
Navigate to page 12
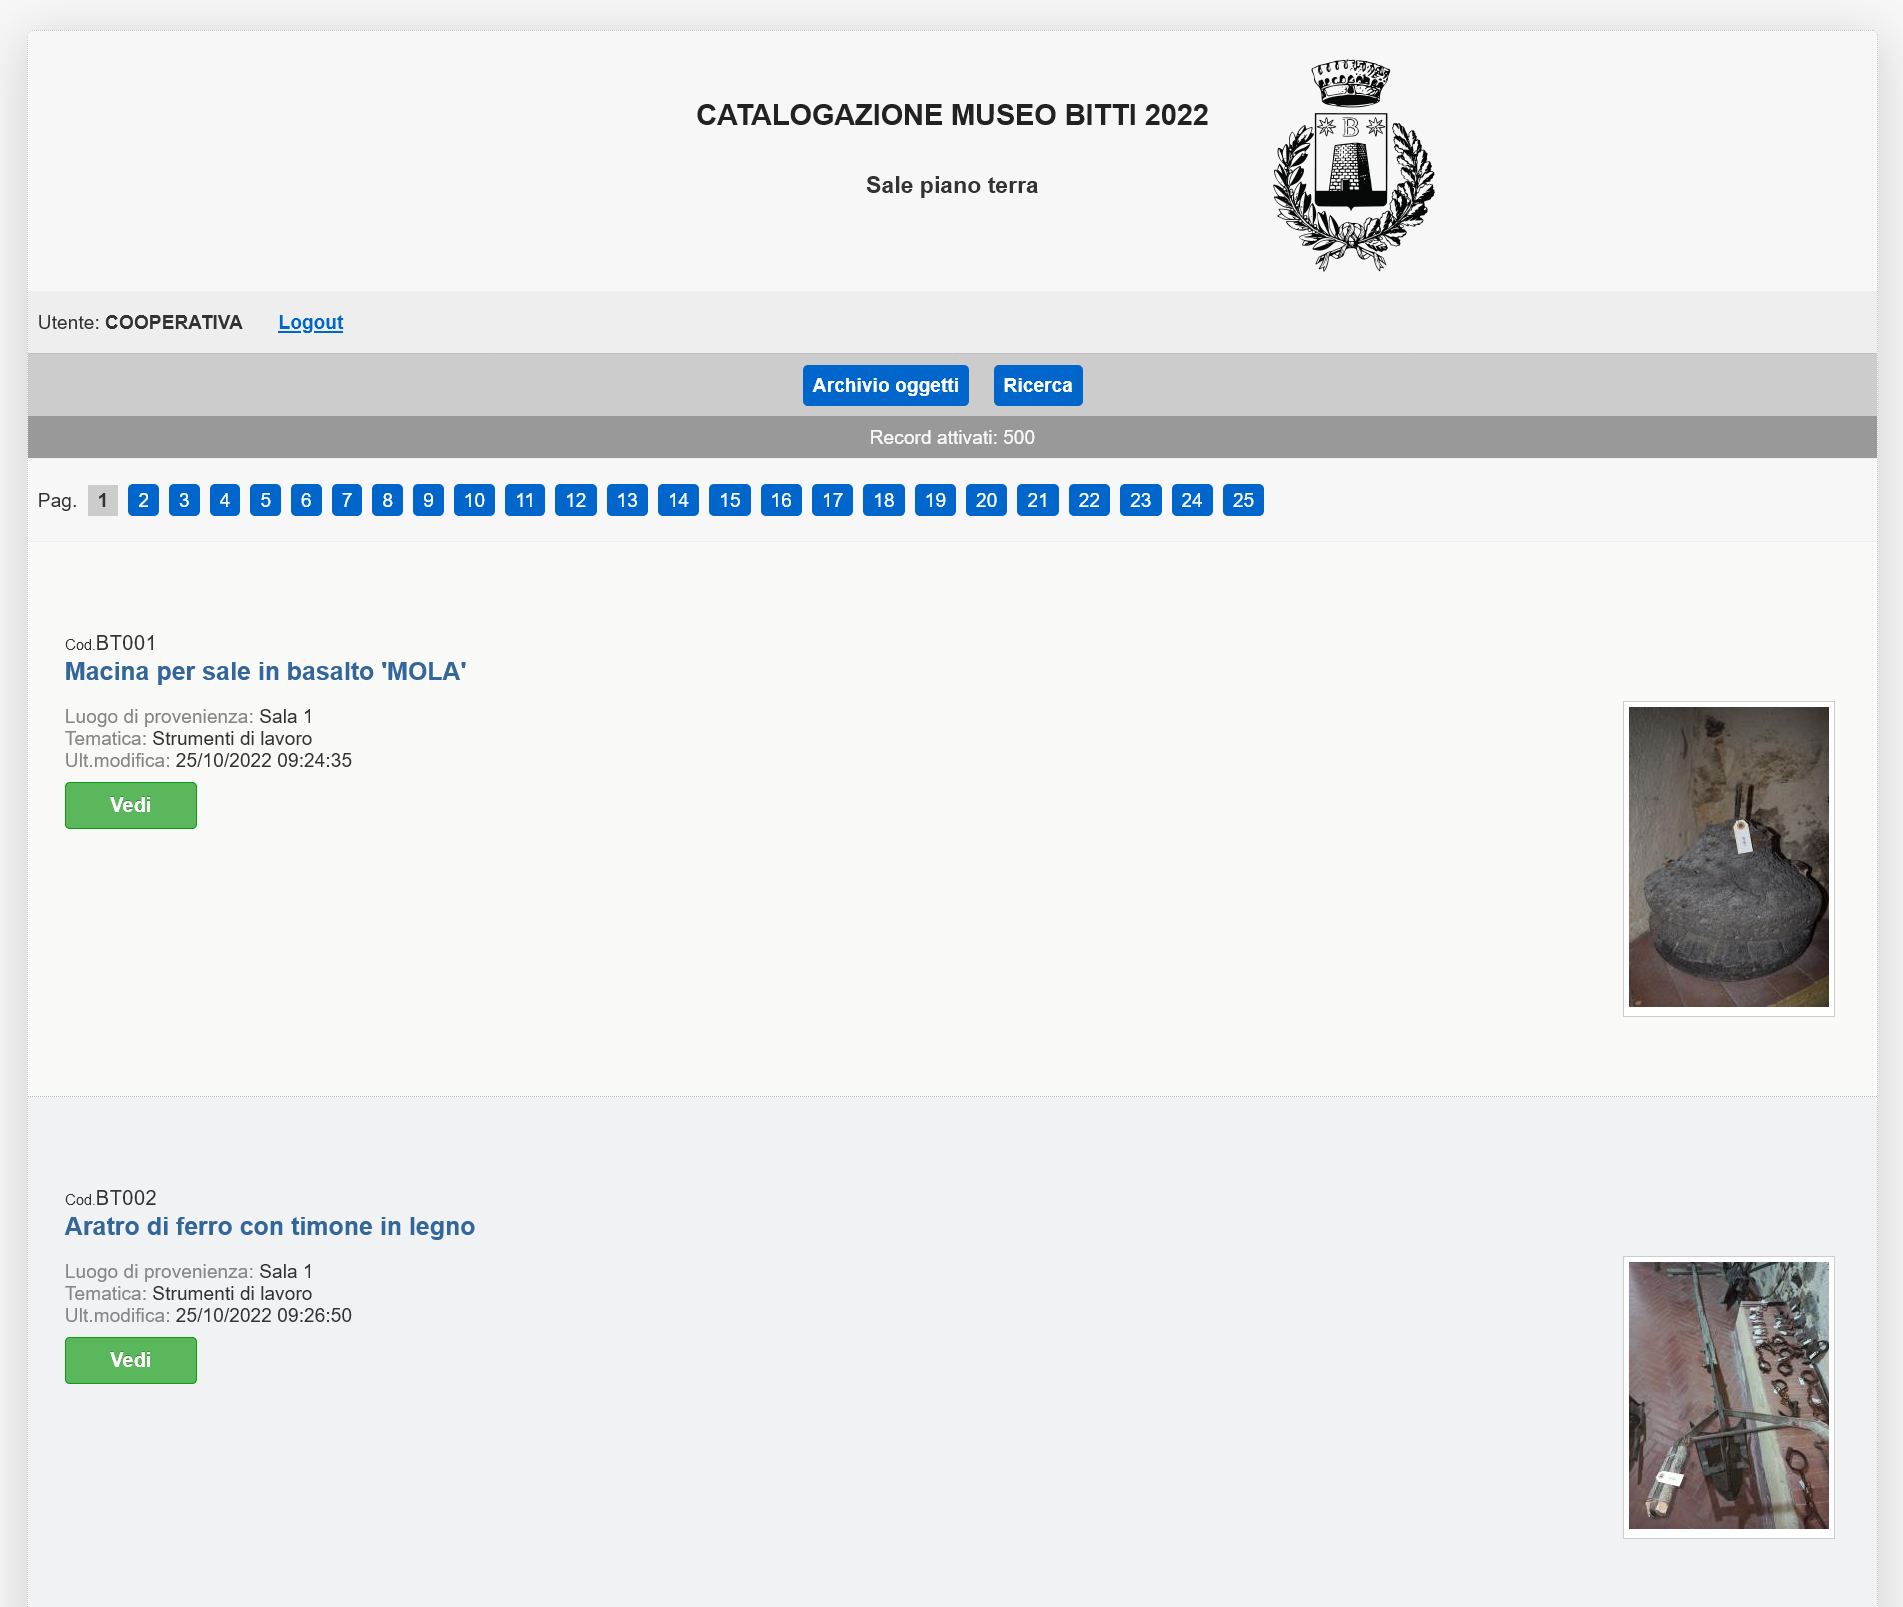point(576,500)
